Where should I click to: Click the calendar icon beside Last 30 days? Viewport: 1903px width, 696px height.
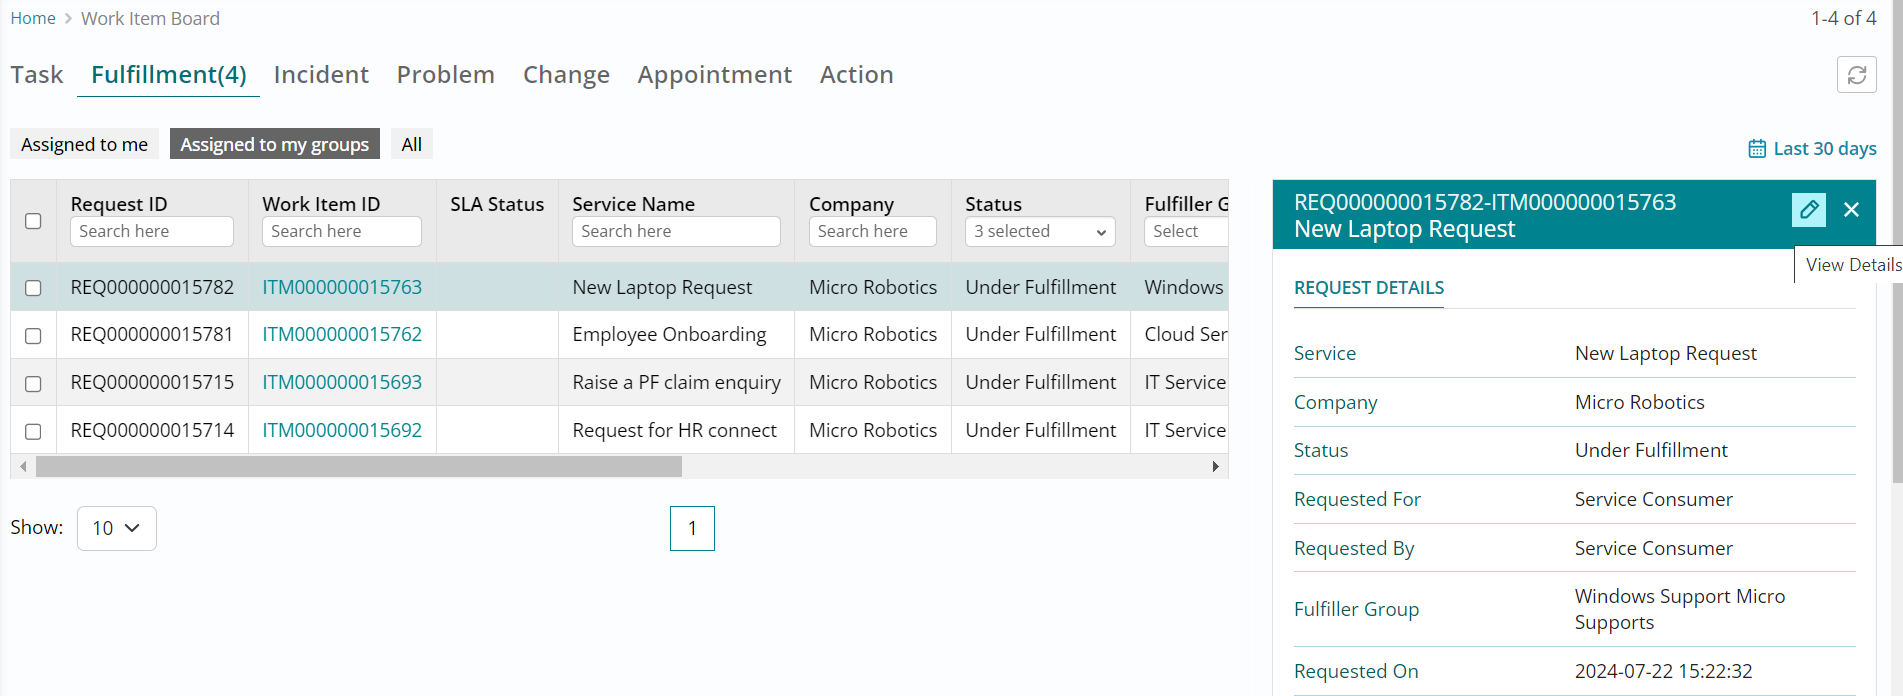(1756, 149)
